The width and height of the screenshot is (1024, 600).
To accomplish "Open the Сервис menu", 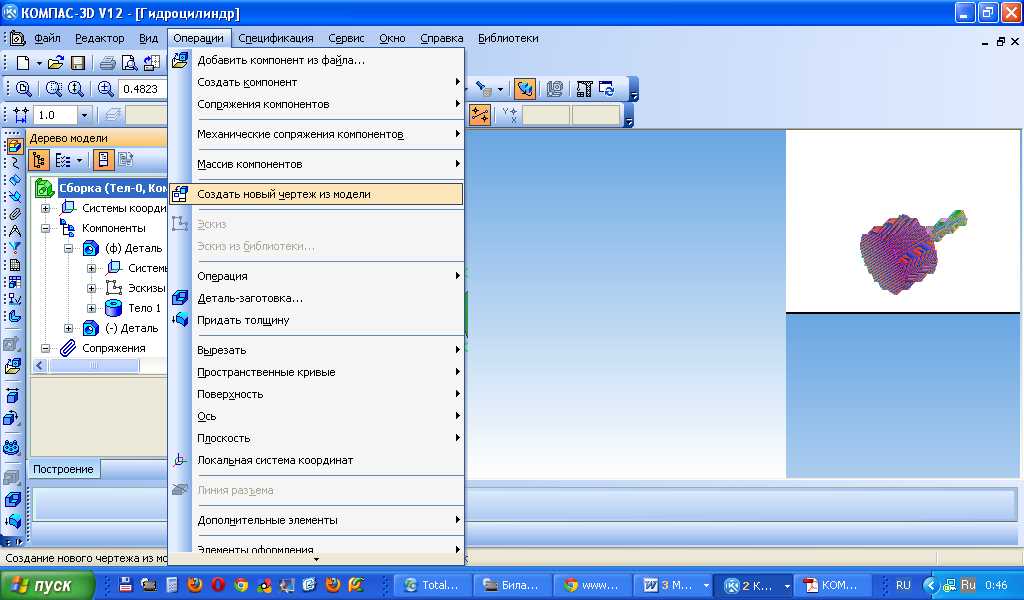I will tap(346, 38).
